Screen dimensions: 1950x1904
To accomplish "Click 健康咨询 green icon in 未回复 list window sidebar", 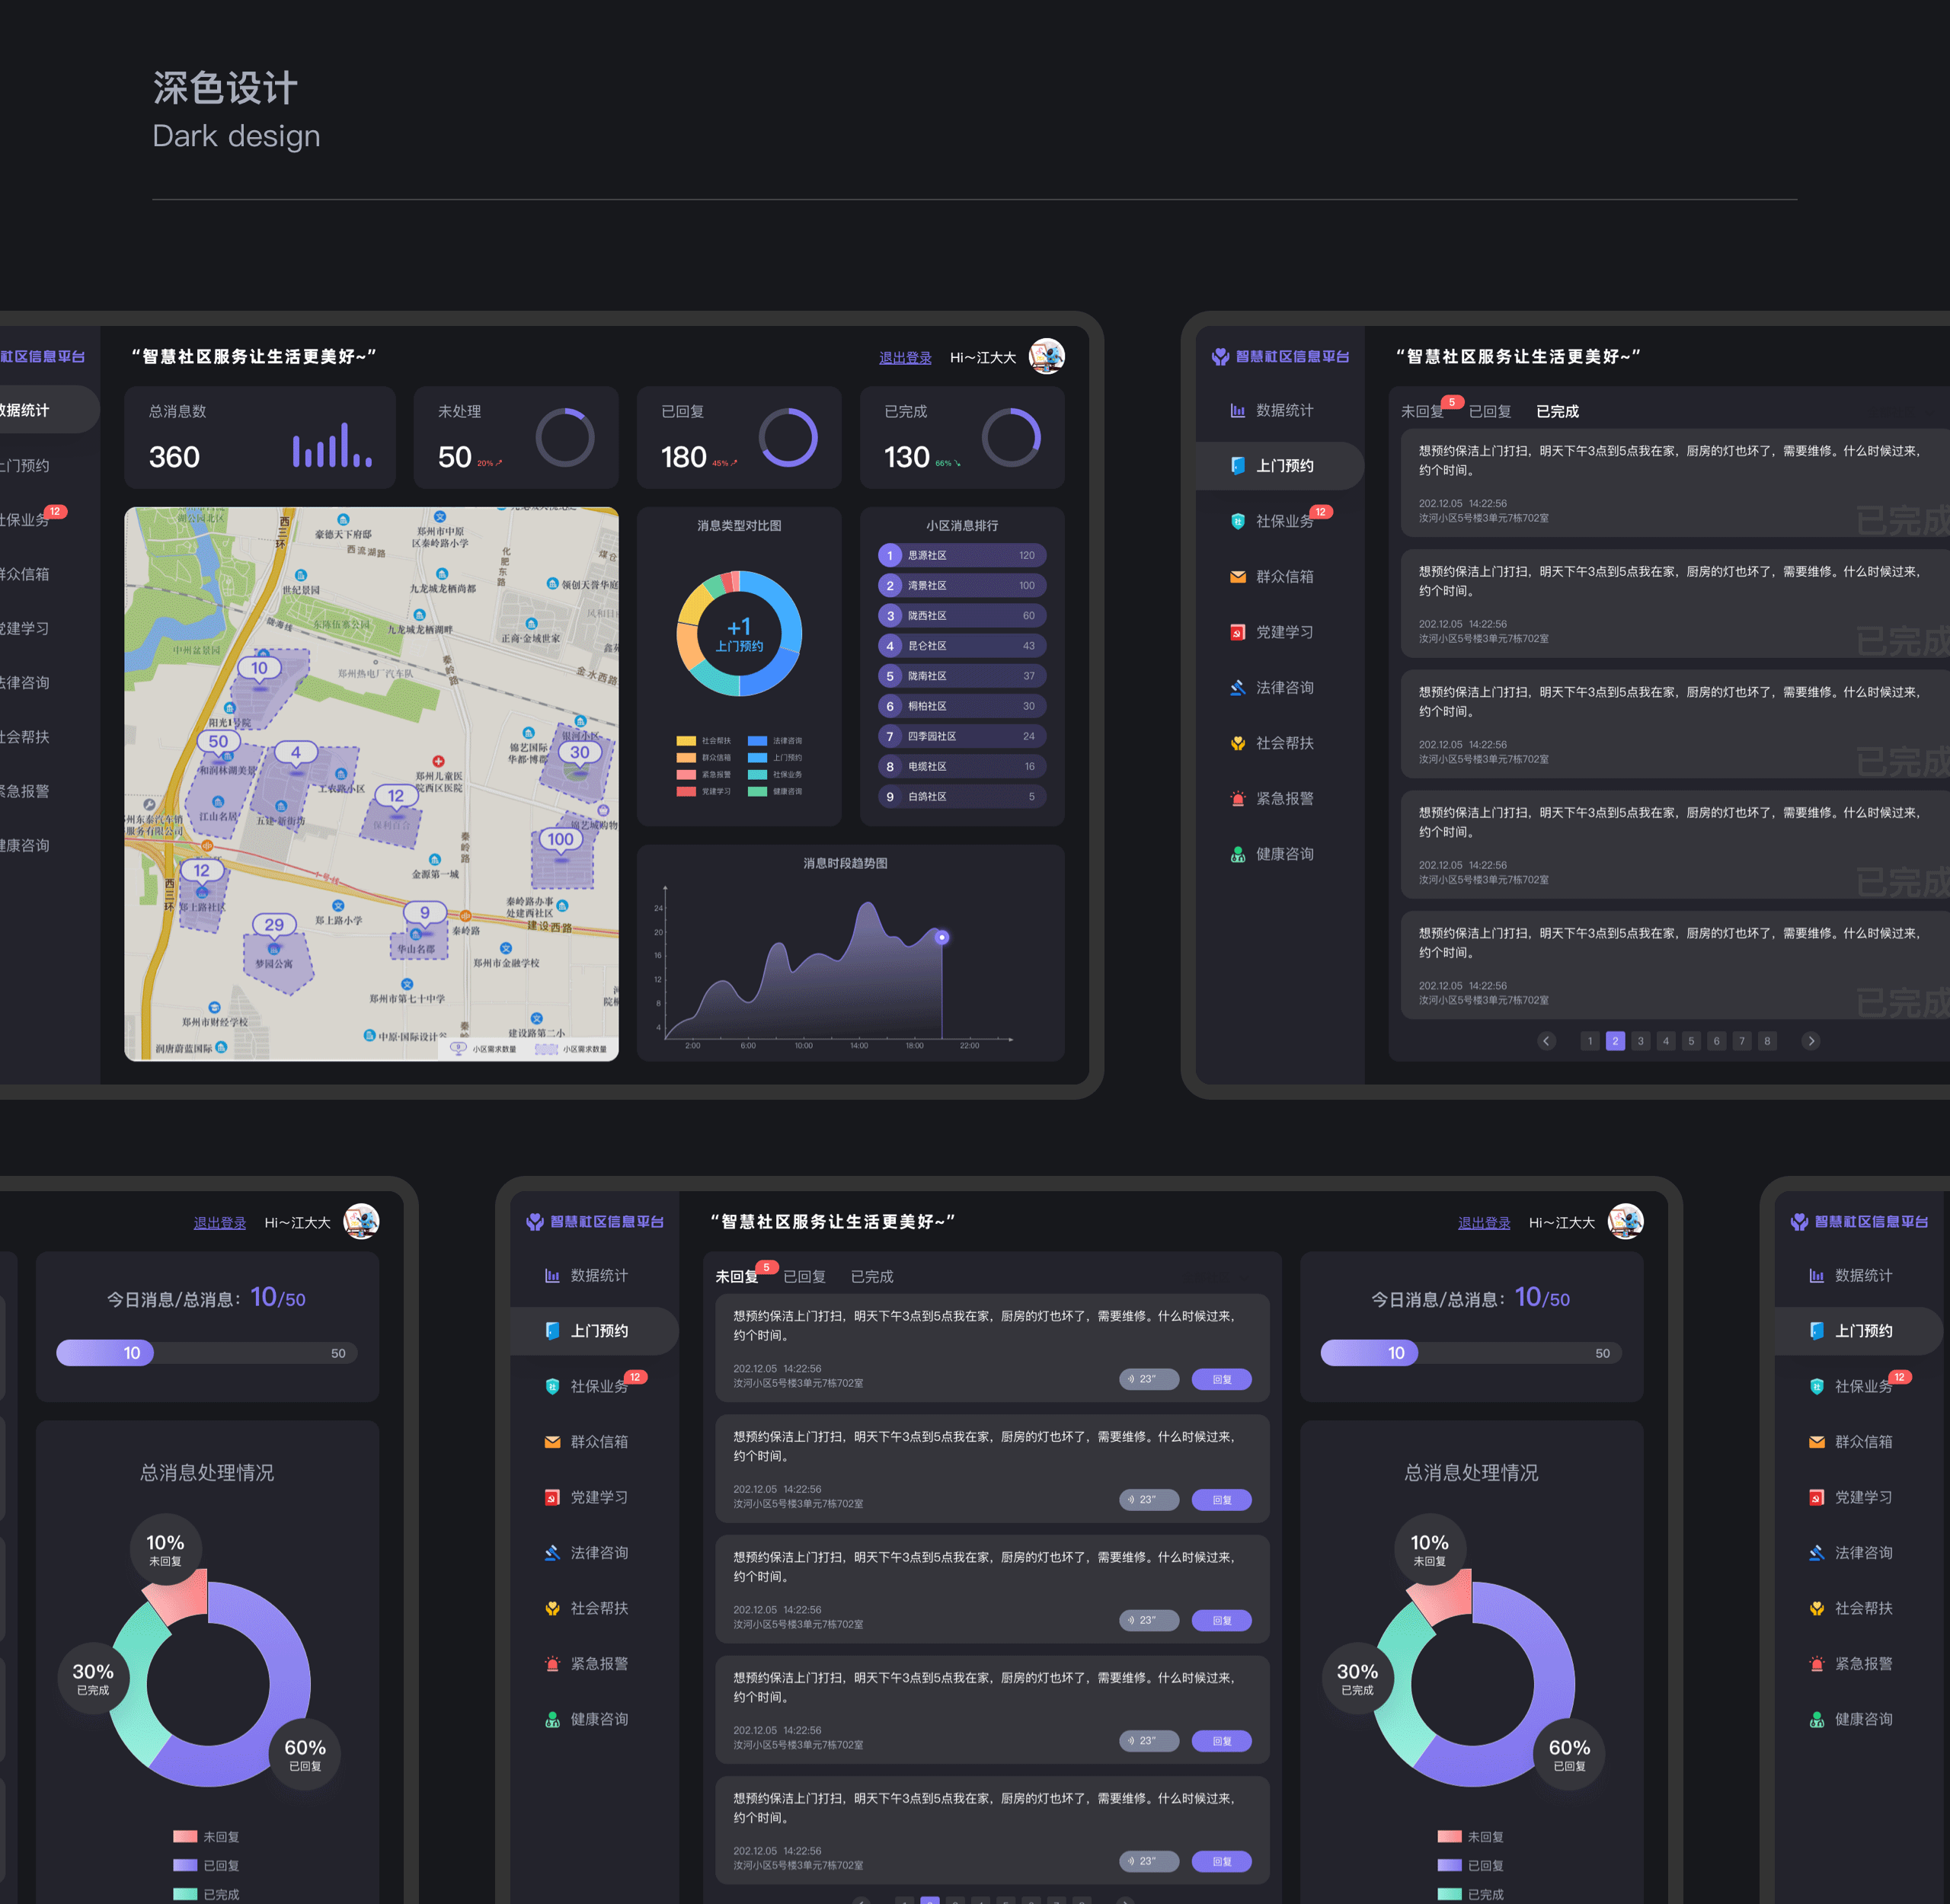I will [x=552, y=1719].
